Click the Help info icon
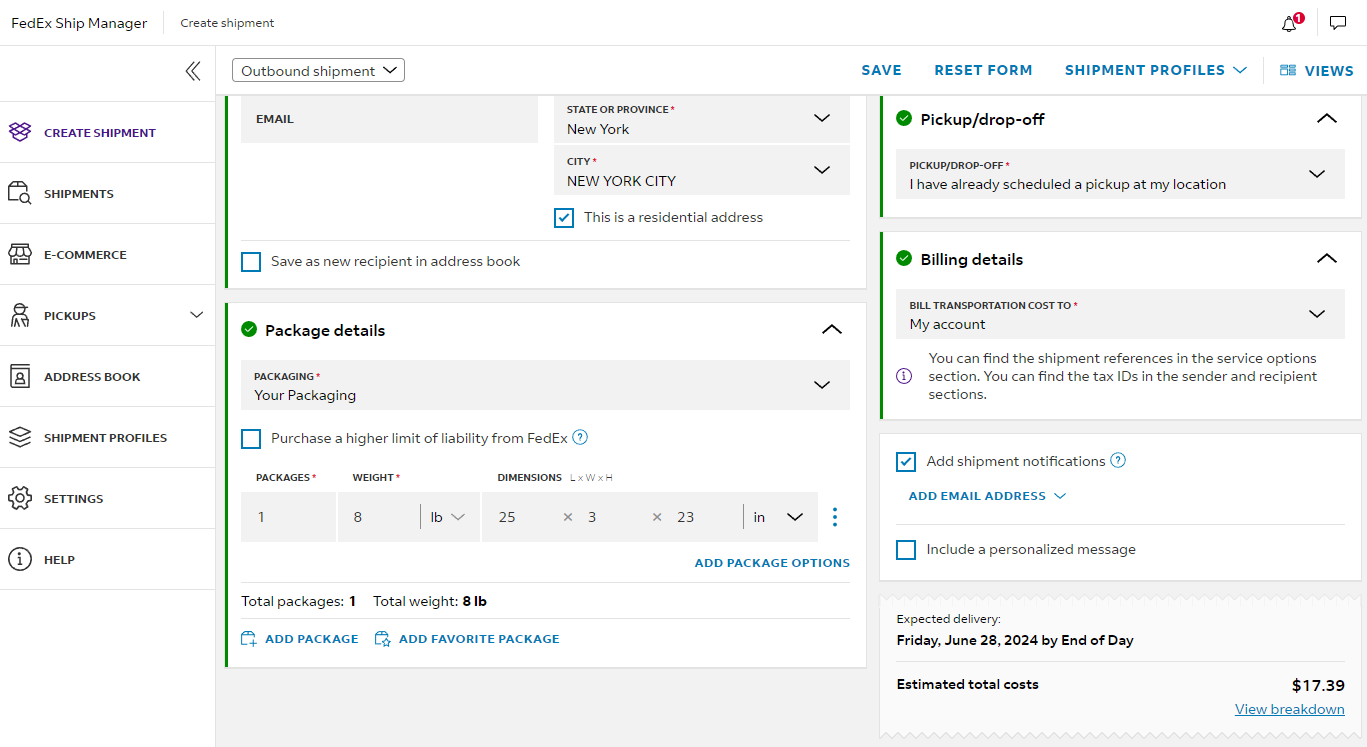Image resolution: width=1367 pixels, height=747 pixels. pos(20,559)
